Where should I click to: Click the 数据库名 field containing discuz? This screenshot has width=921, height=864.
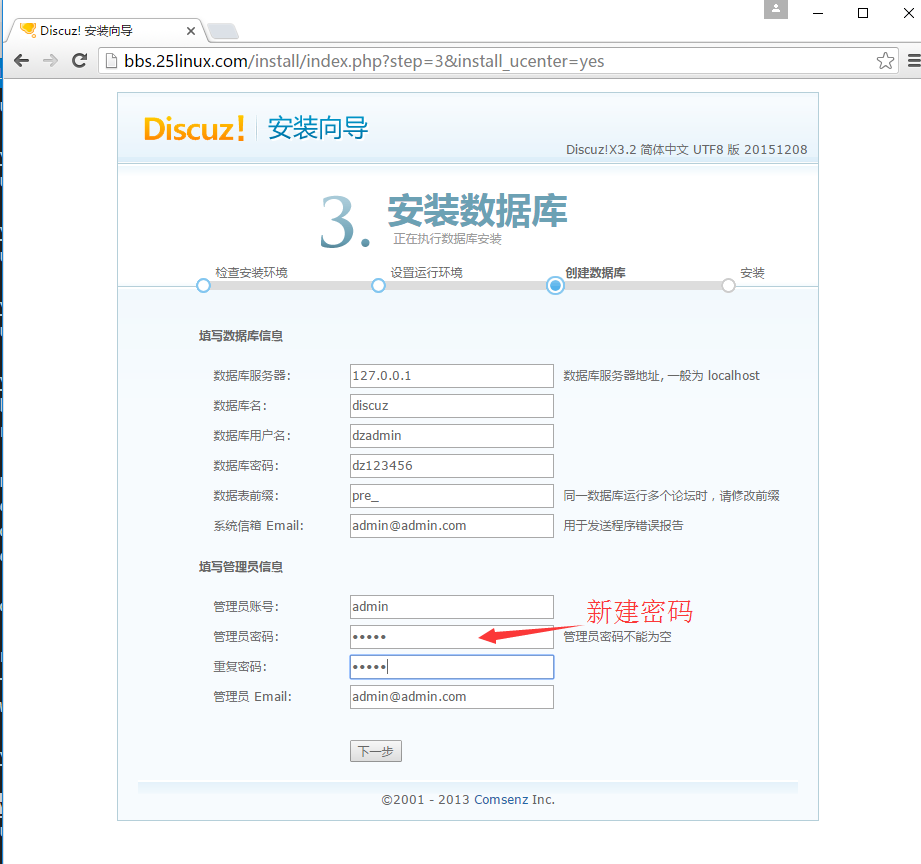[452, 406]
